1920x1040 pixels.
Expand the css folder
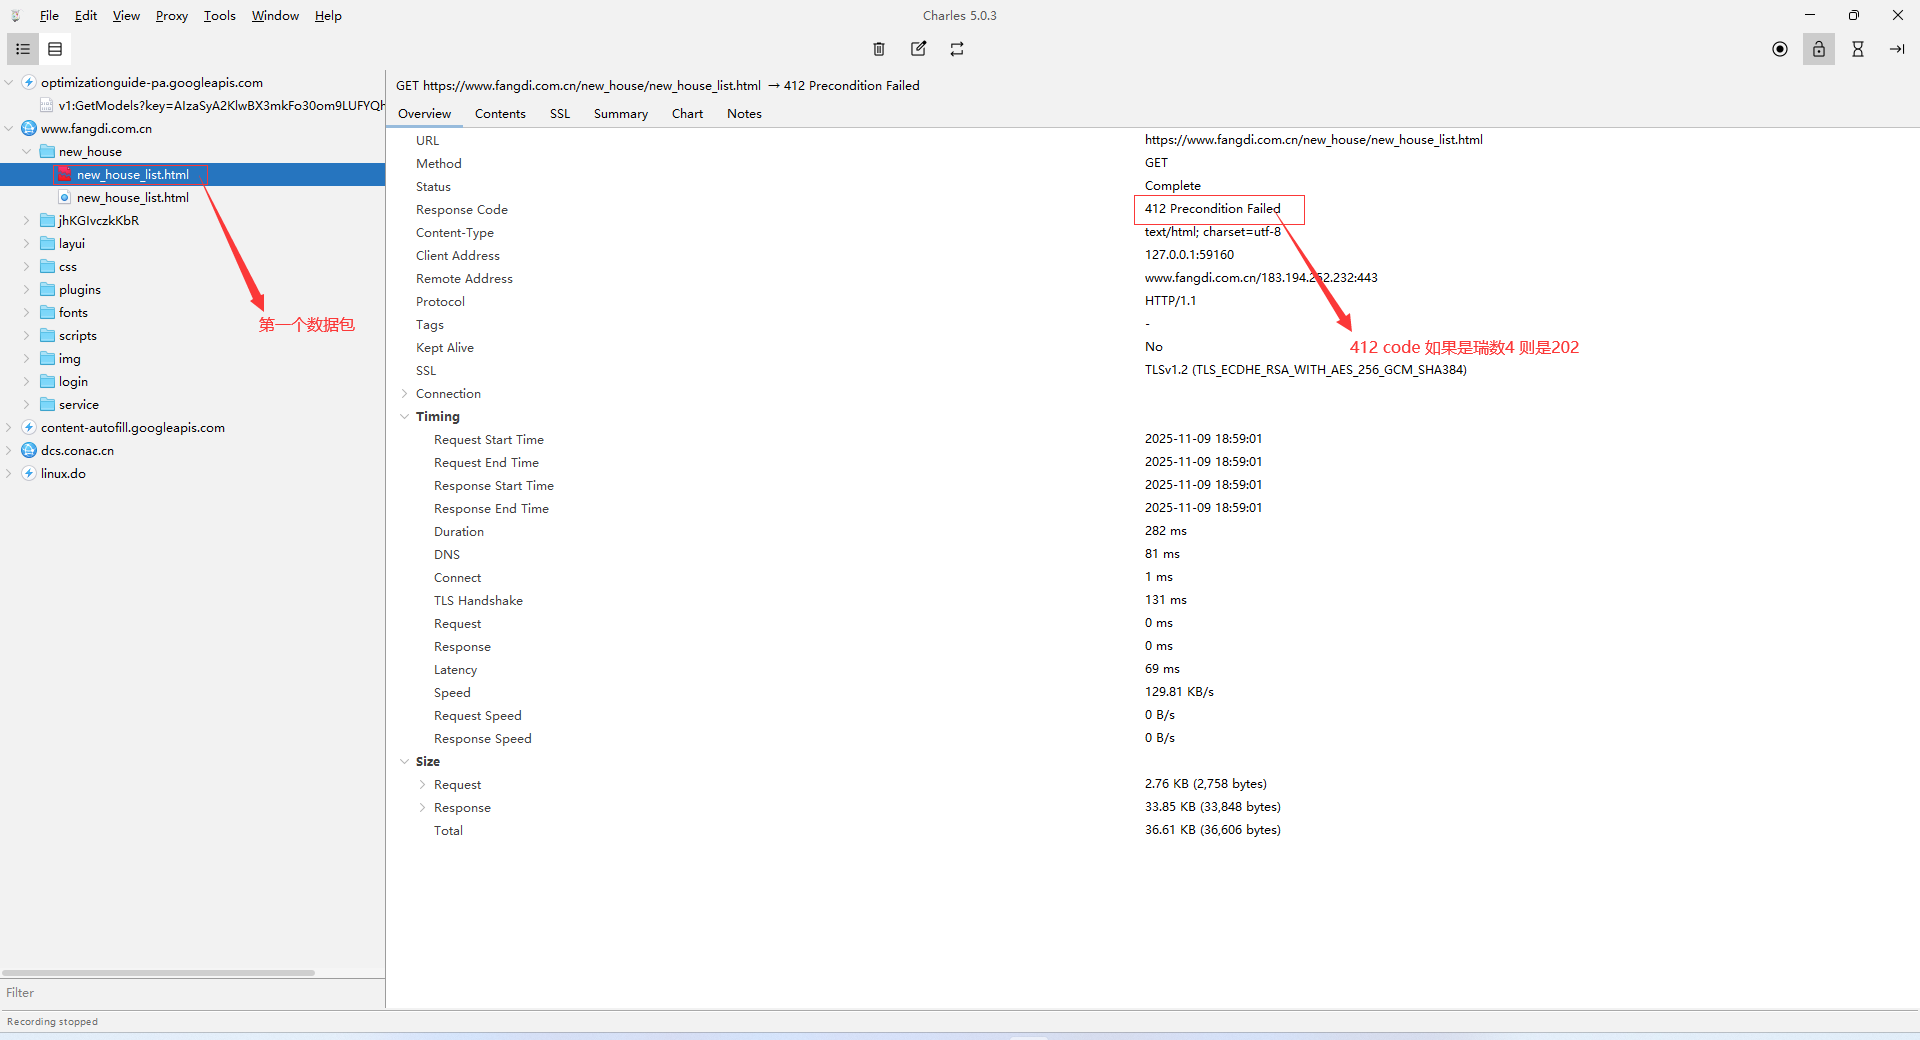pos(27,267)
